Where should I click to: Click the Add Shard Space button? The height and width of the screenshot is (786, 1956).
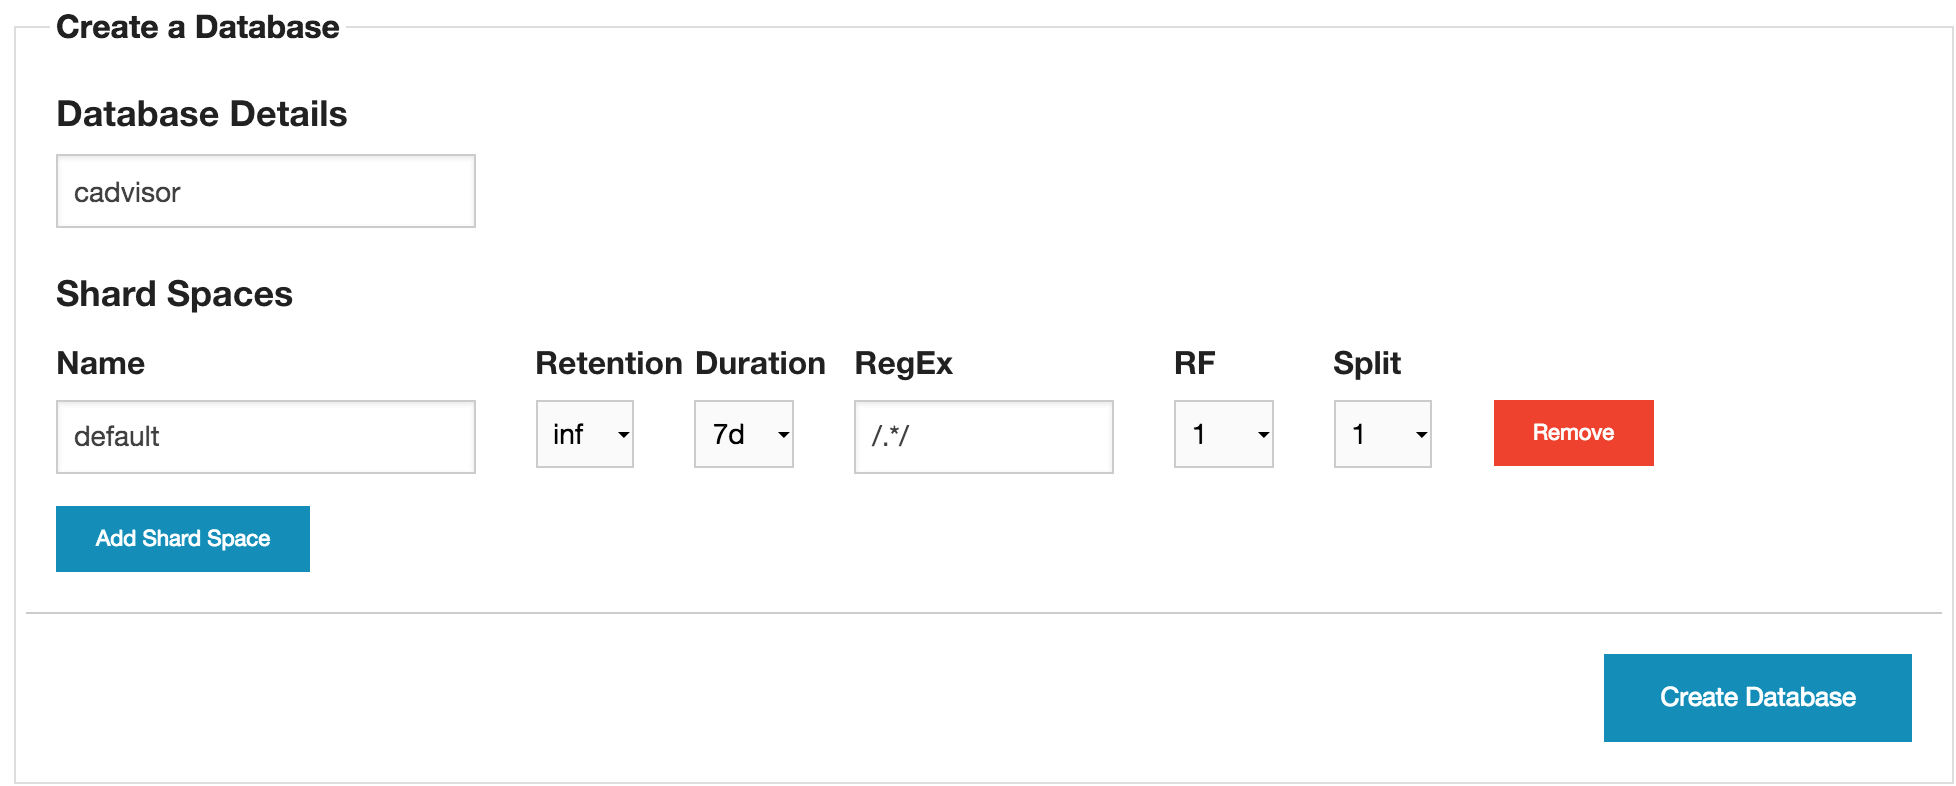(182, 538)
